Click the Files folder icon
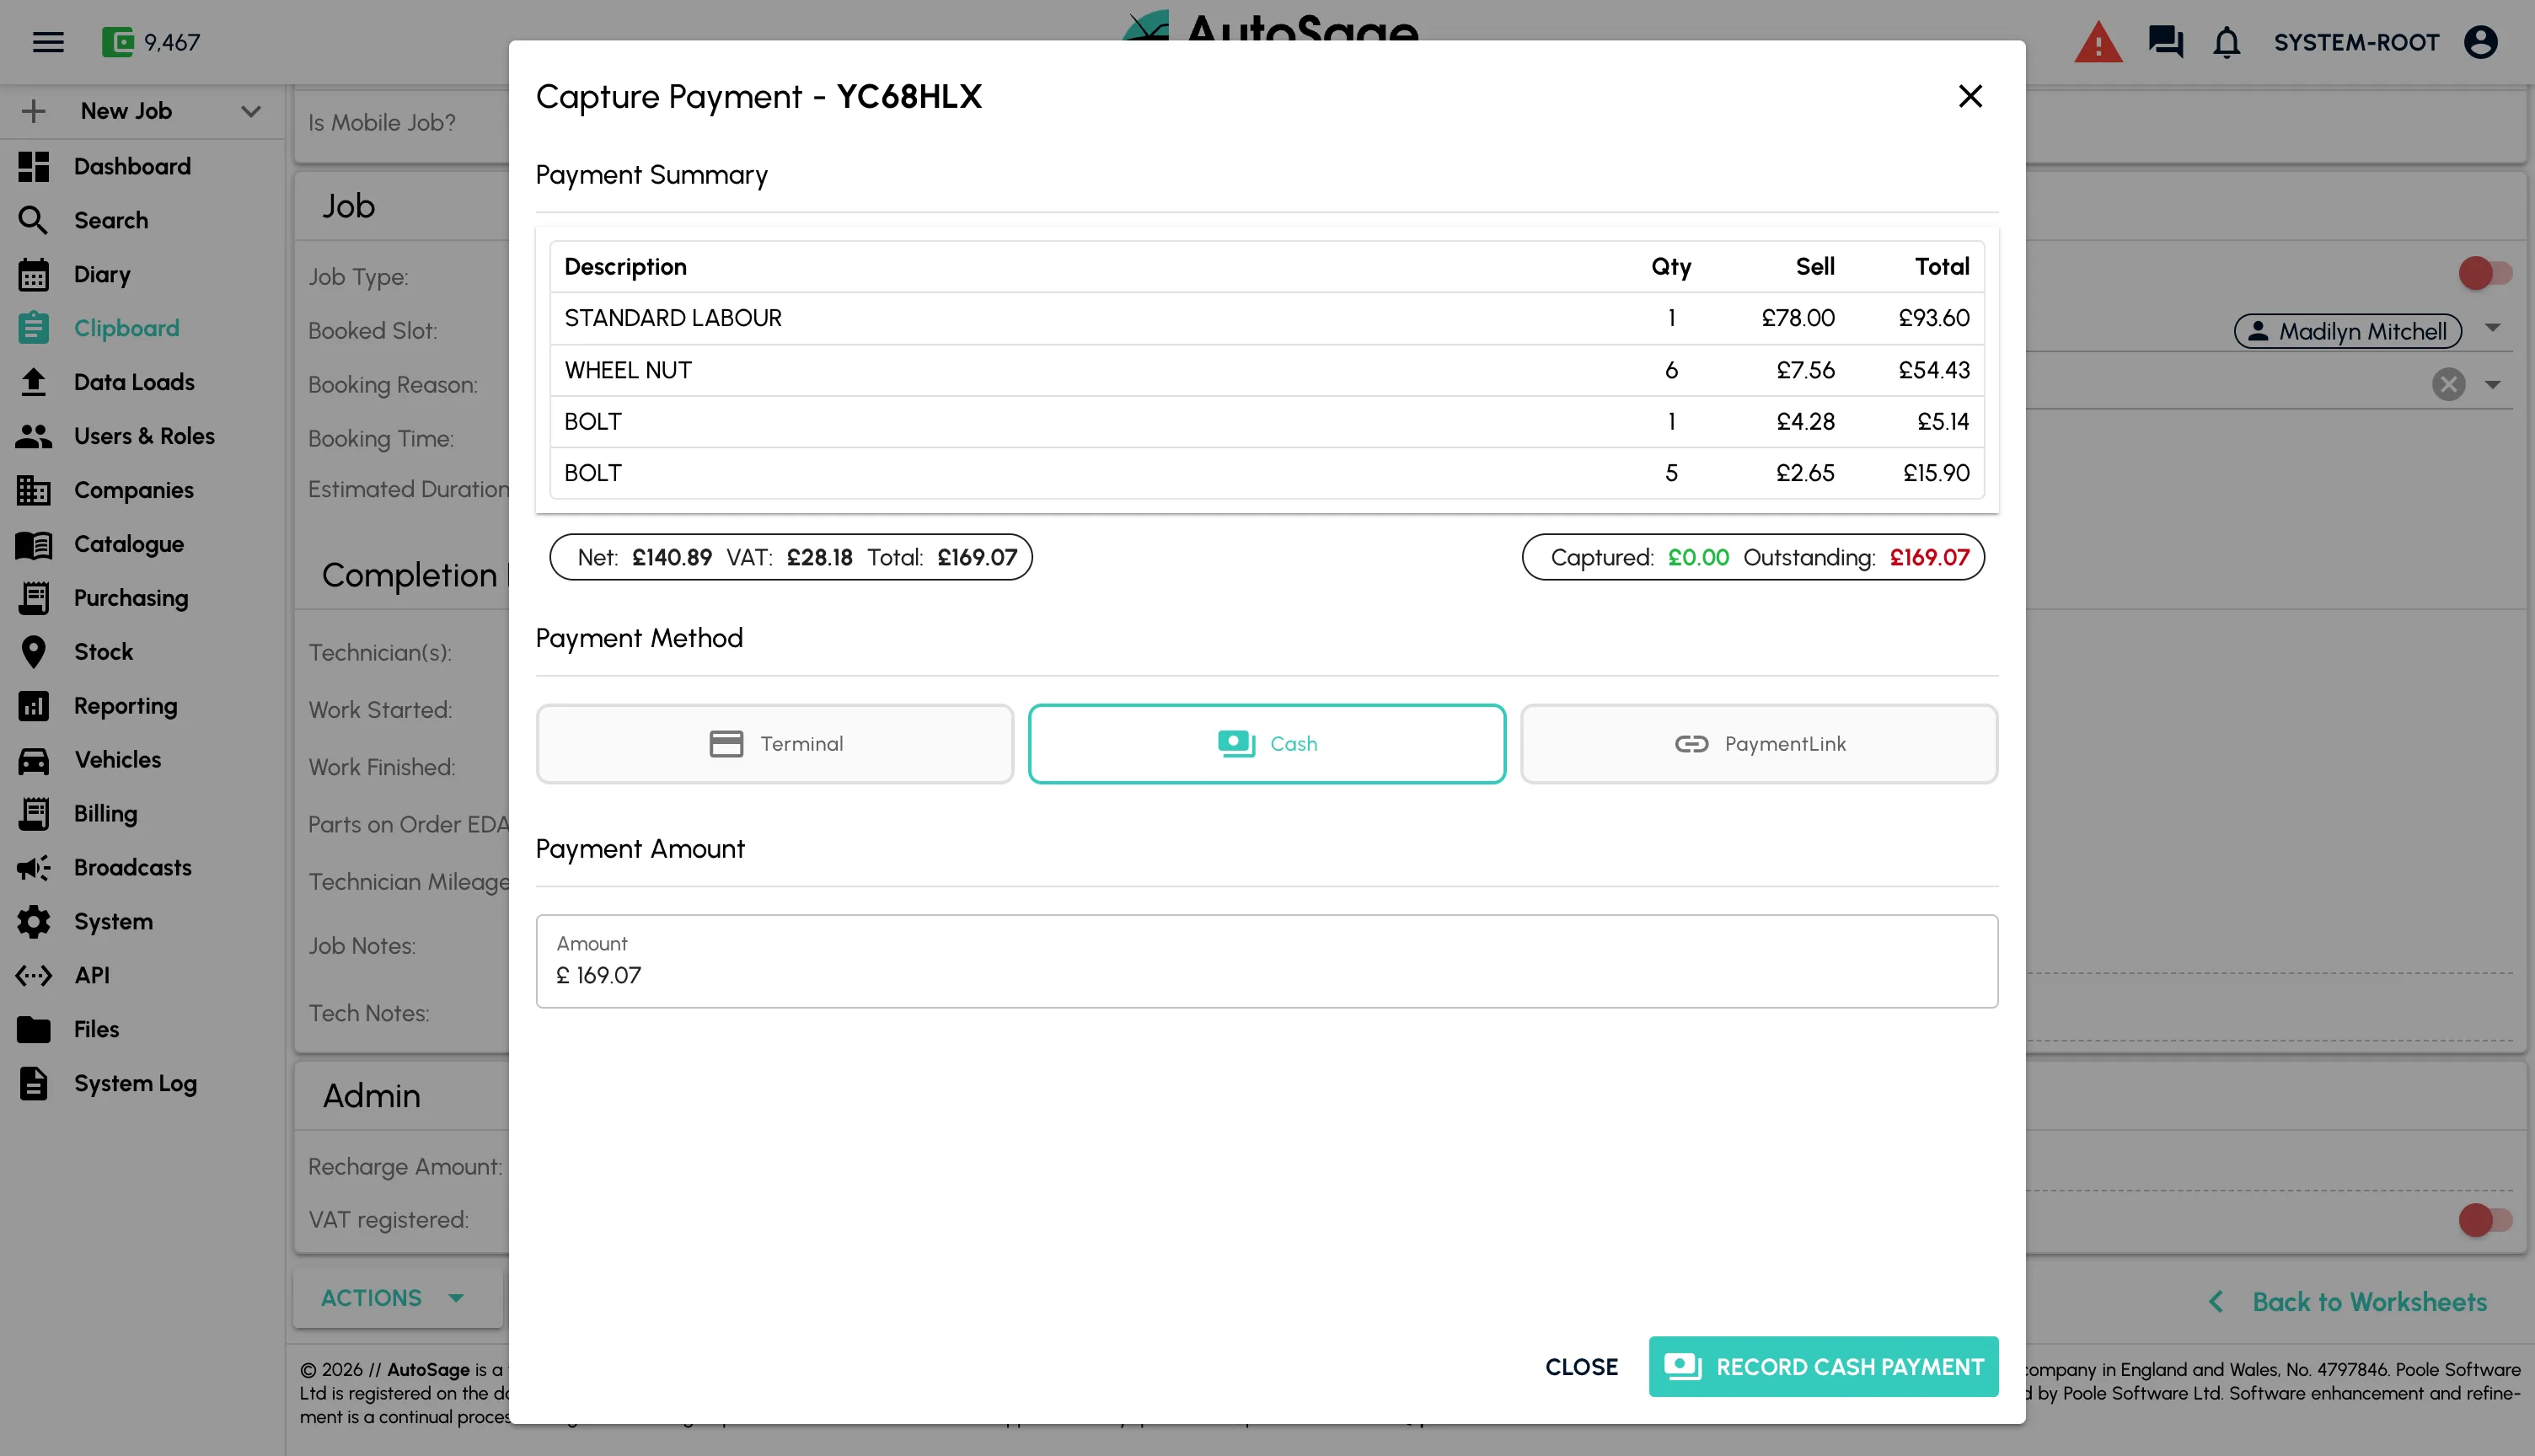The image size is (2535, 1456). (33, 1030)
